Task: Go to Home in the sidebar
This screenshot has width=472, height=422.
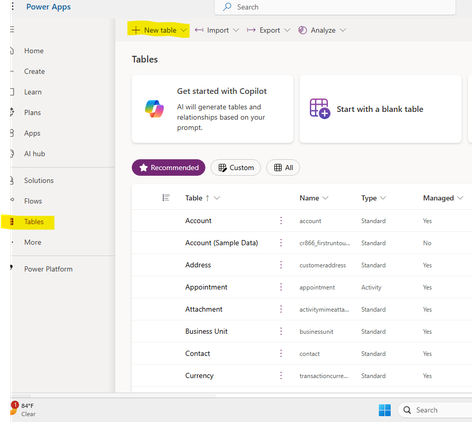Action: pos(34,51)
